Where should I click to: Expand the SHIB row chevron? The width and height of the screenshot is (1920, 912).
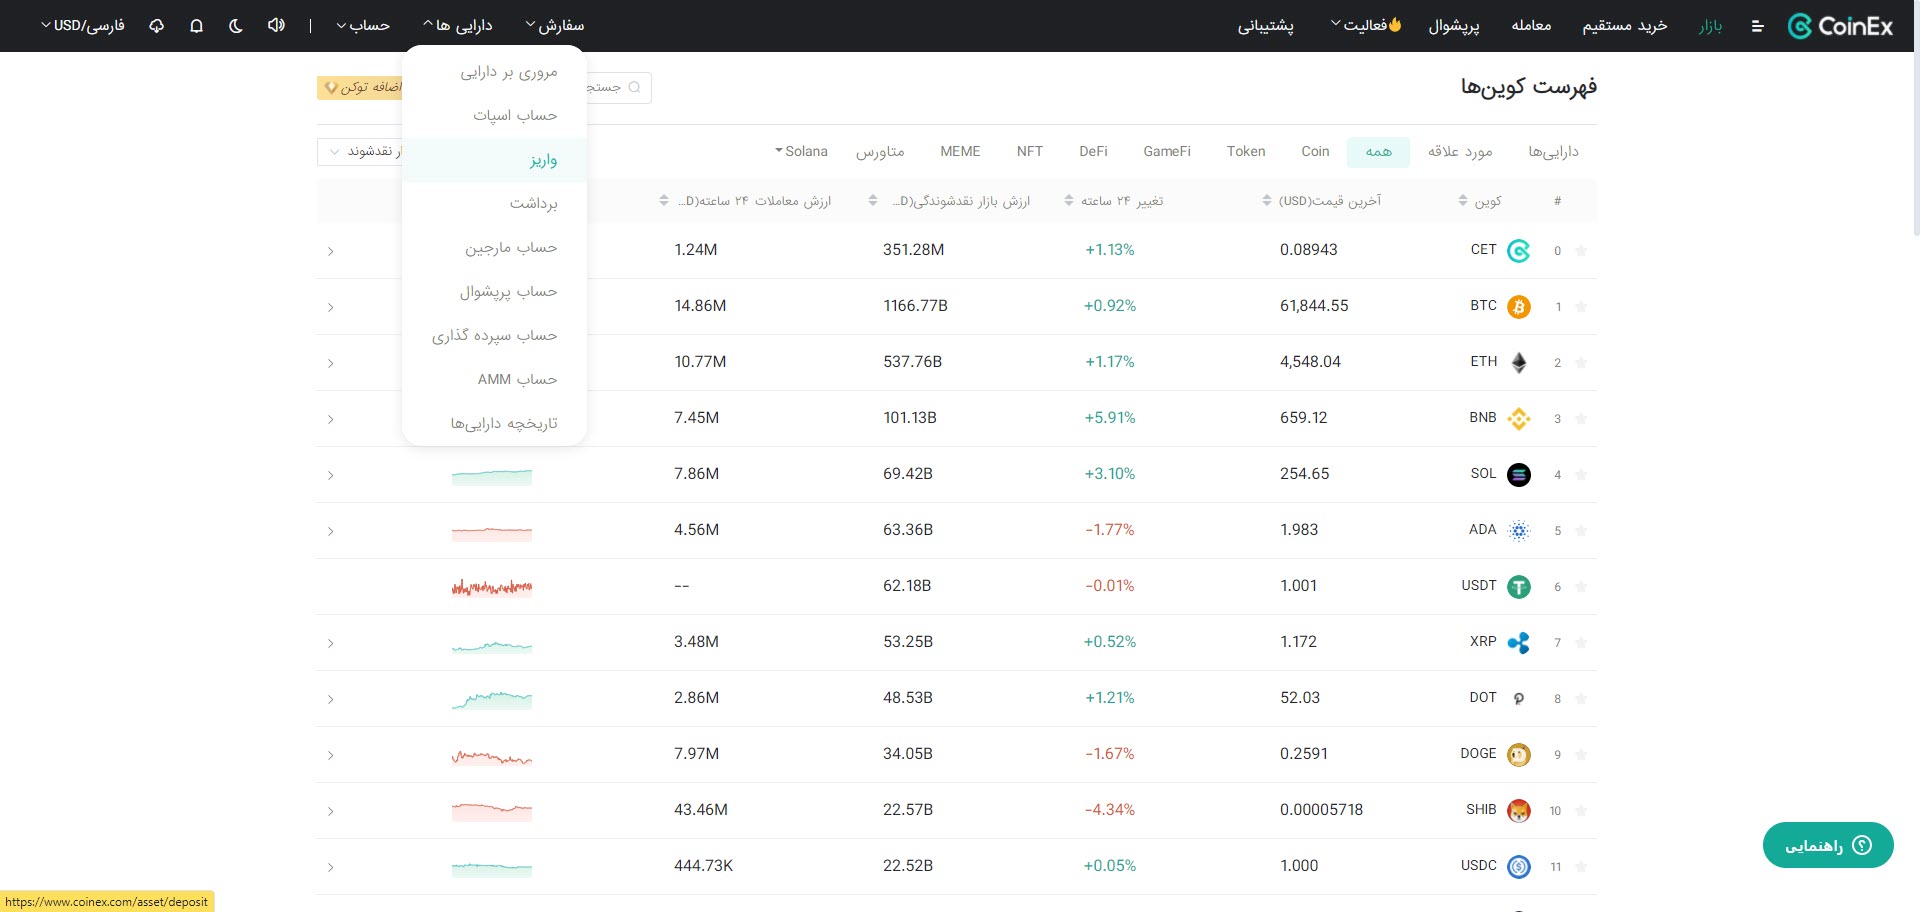330,811
